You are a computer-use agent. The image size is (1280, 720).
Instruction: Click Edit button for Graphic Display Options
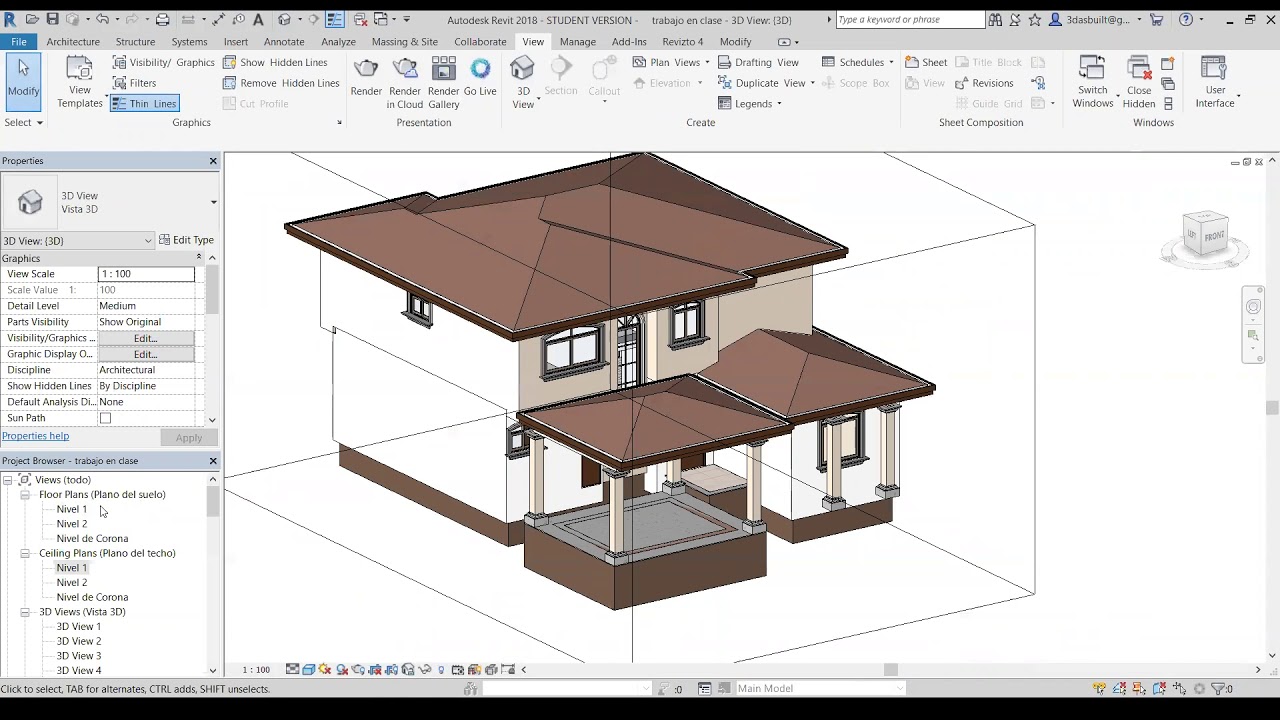[146, 354]
